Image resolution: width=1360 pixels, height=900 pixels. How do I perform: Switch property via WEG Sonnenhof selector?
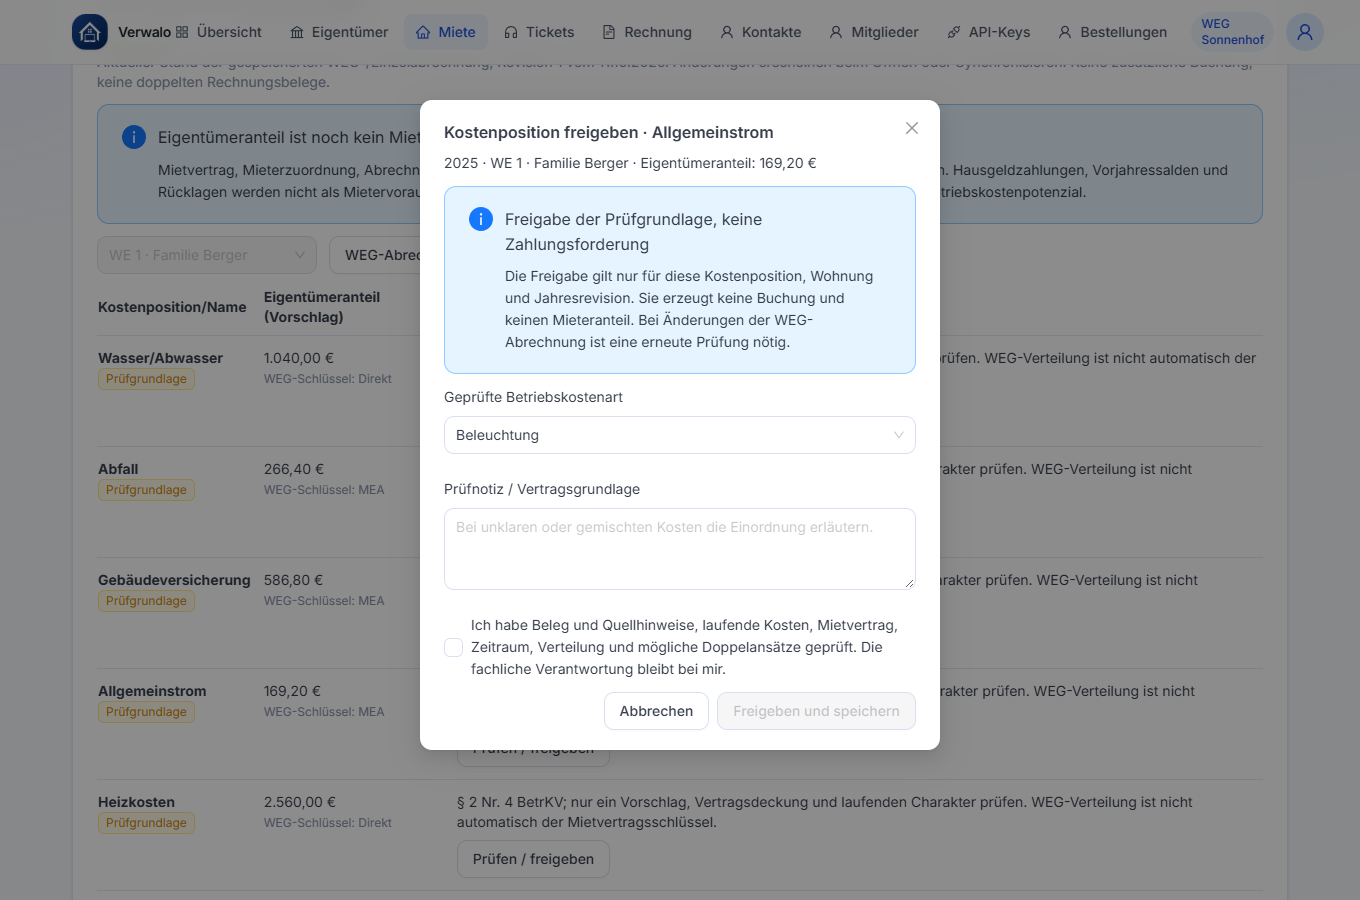point(1233,32)
